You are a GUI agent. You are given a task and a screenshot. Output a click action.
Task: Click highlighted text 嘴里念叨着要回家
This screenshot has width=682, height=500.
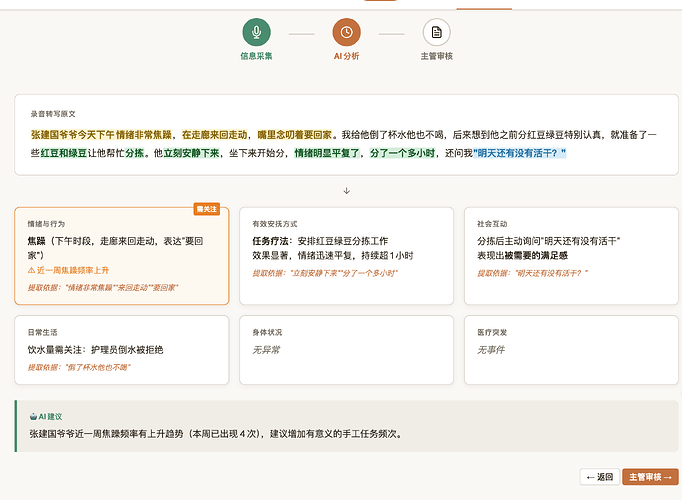pos(294,135)
